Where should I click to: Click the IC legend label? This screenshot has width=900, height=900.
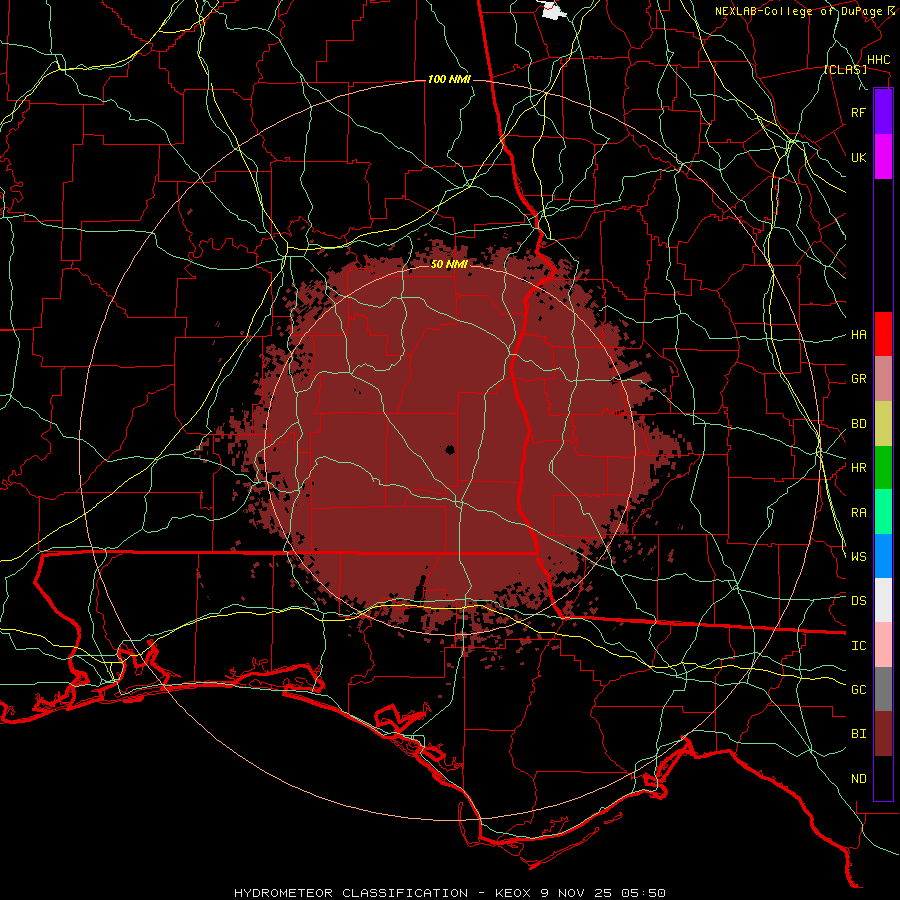coord(858,646)
